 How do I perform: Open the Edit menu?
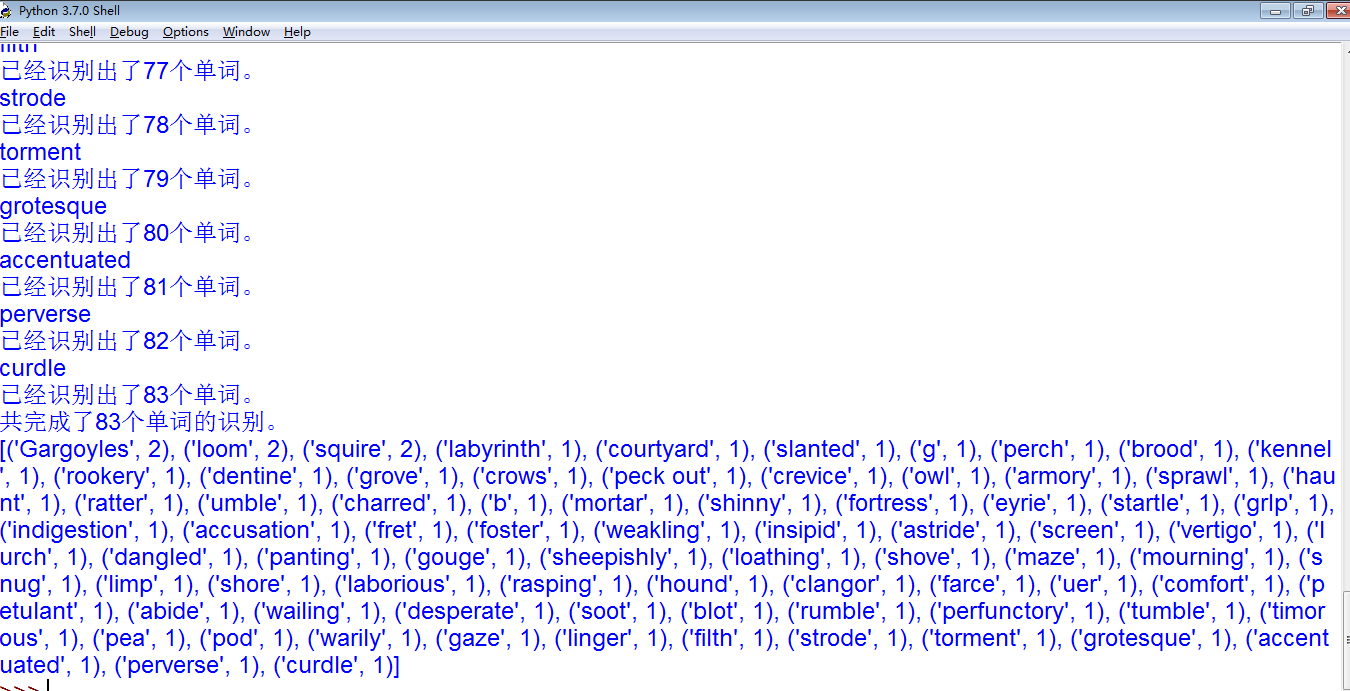click(x=43, y=32)
